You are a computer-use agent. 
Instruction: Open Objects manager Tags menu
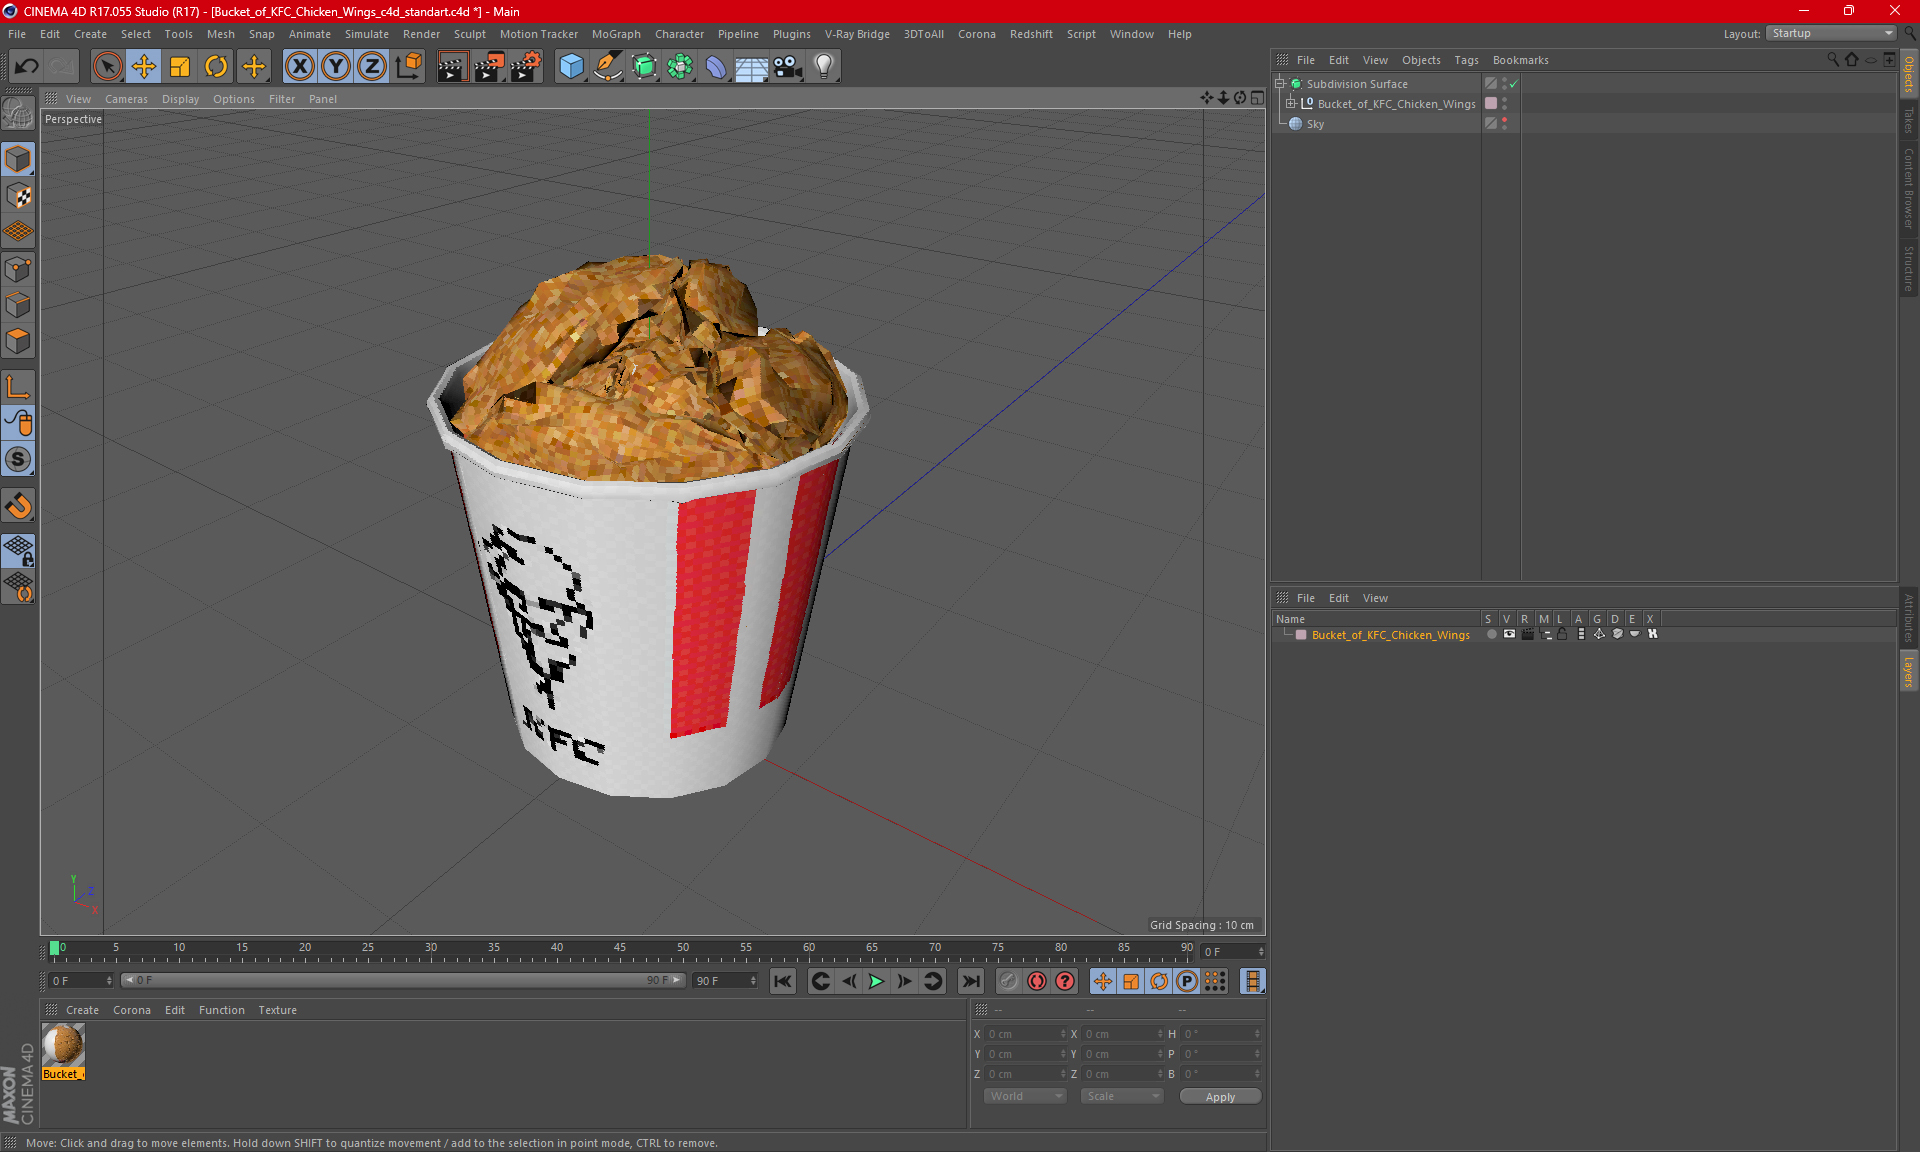tap(1466, 60)
